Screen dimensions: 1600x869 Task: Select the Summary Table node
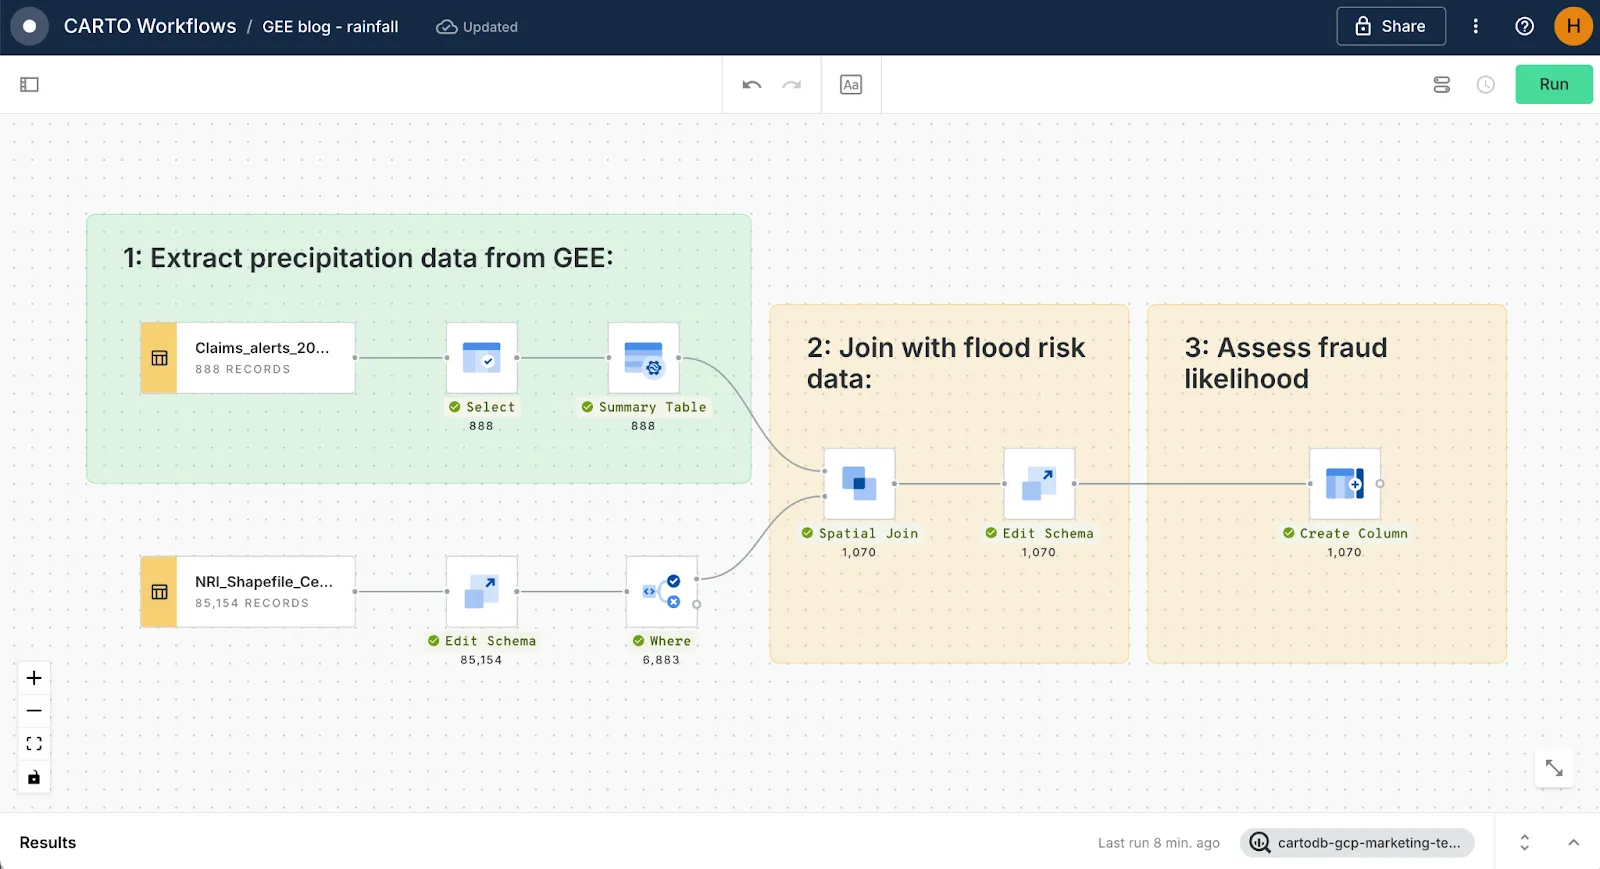pyautogui.click(x=643, y=358)
